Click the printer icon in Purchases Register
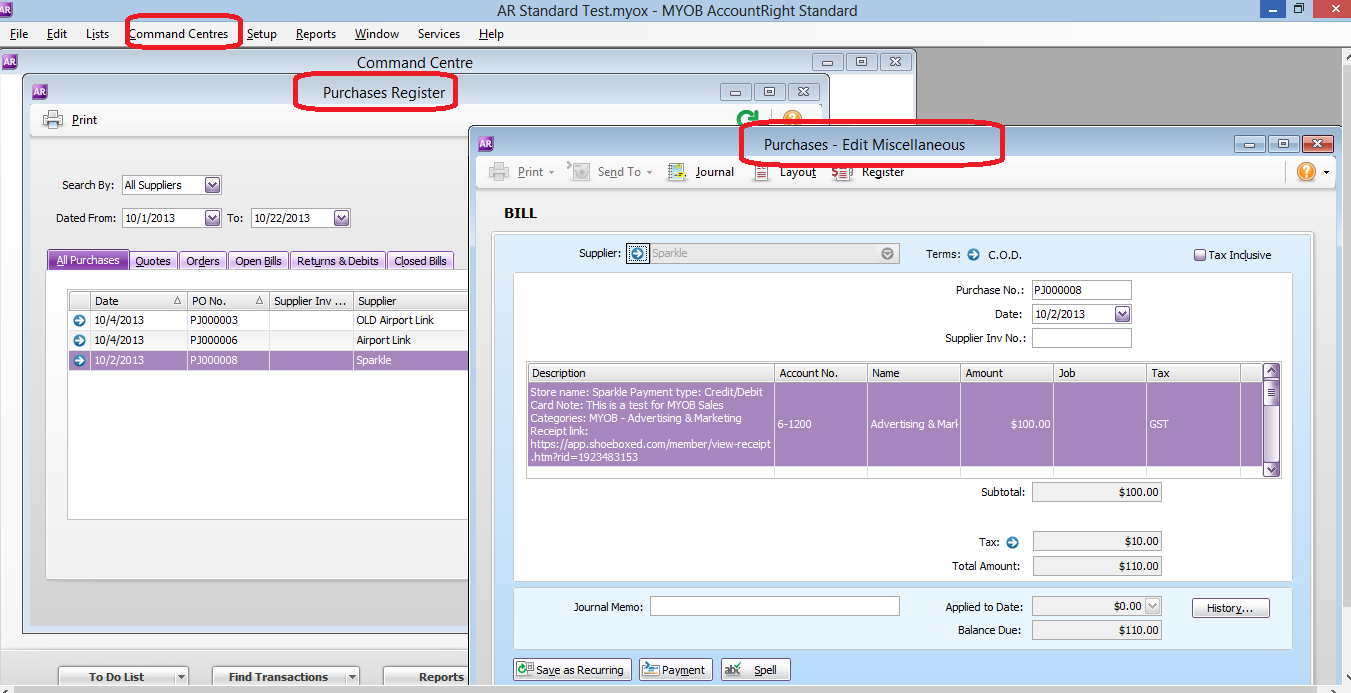1351x693 pixels. 52,120
